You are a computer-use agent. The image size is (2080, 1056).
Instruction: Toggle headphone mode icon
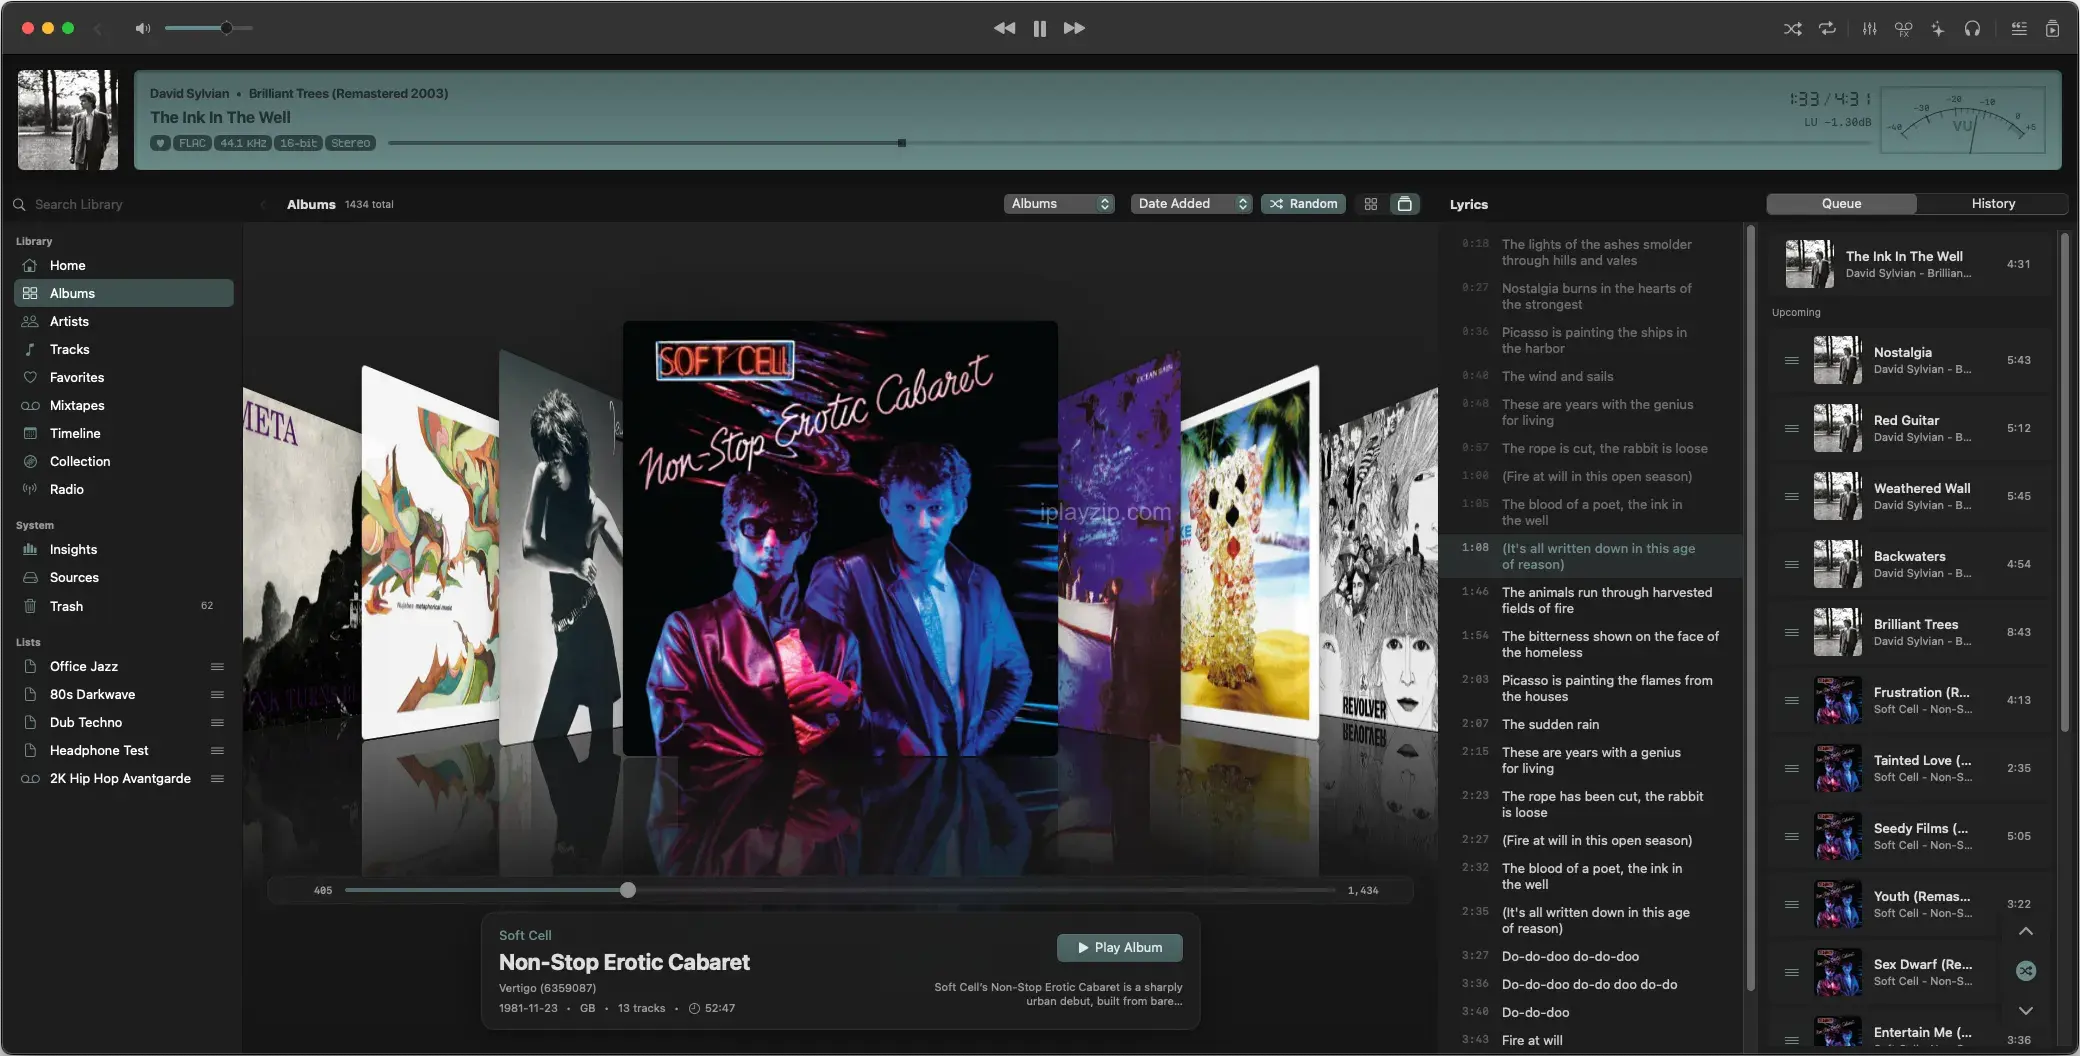[x=1972, y=29]
